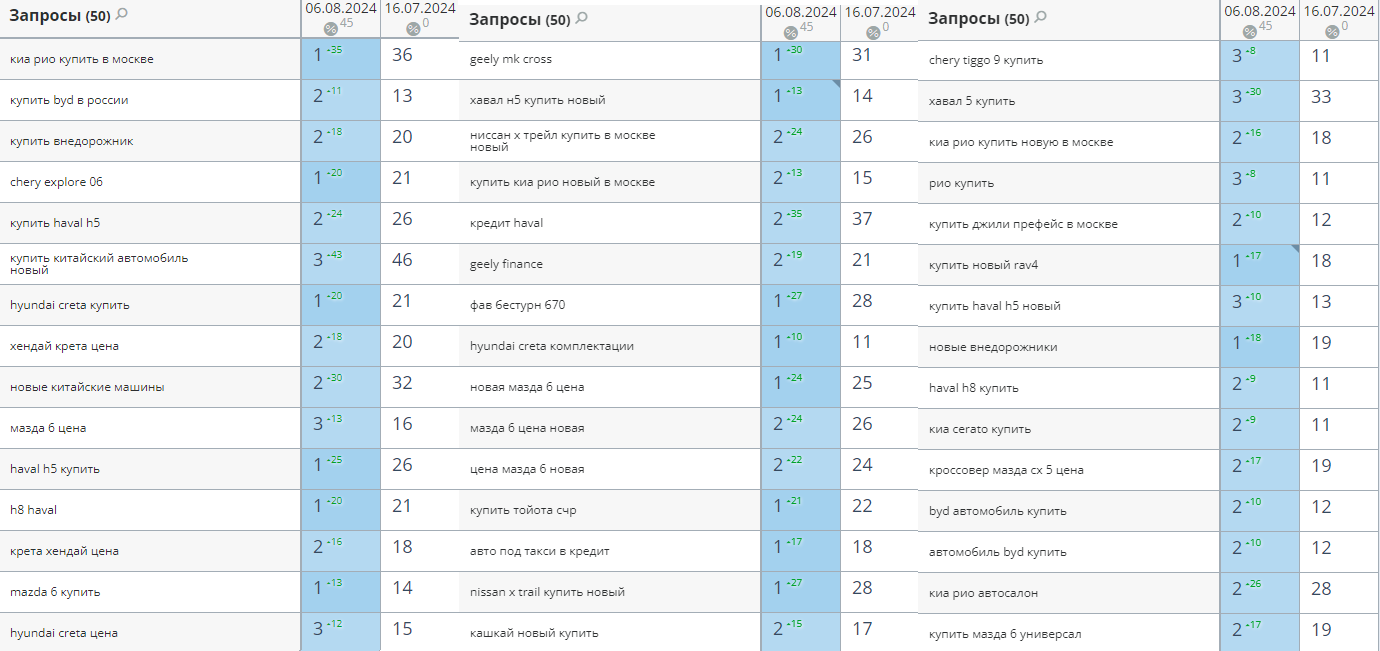Select query 'авто под такси в кредит'
This screenshot has width=1380, height=651.
coord(539,551)
